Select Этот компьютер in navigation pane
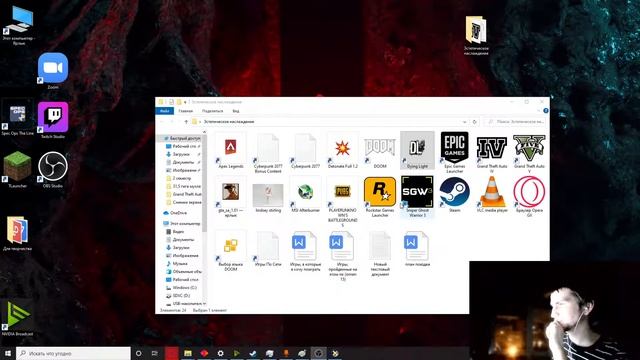The height and width of the screenshot is (360, 640). [181, 224]
